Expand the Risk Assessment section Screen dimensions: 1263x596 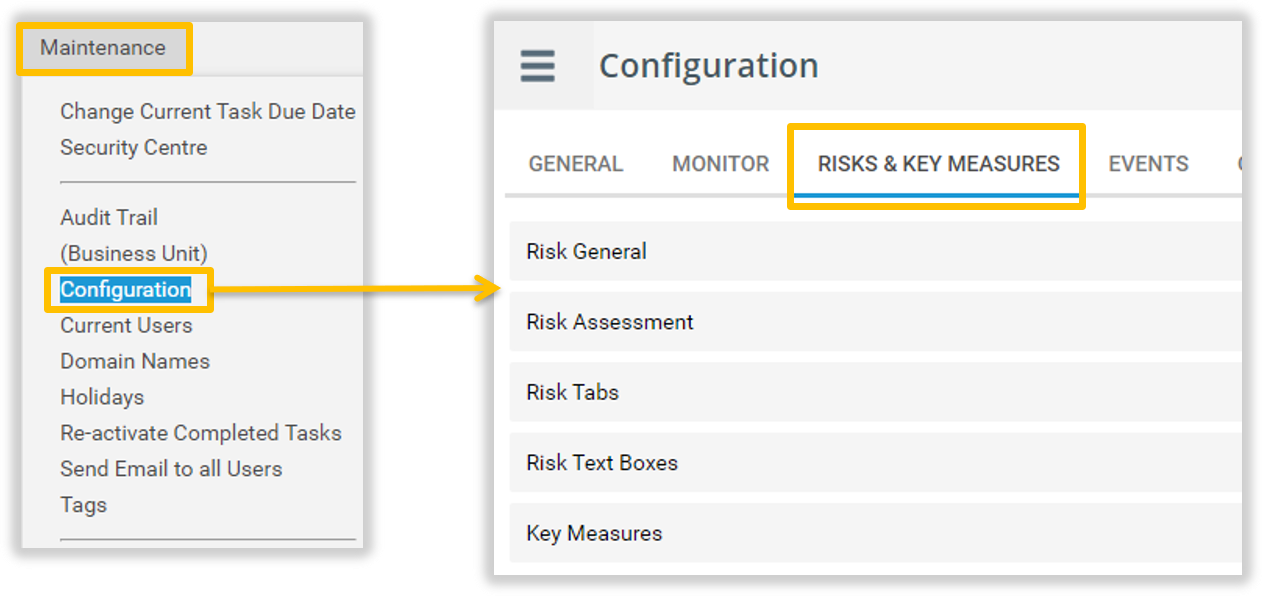[x=876, y=322]
